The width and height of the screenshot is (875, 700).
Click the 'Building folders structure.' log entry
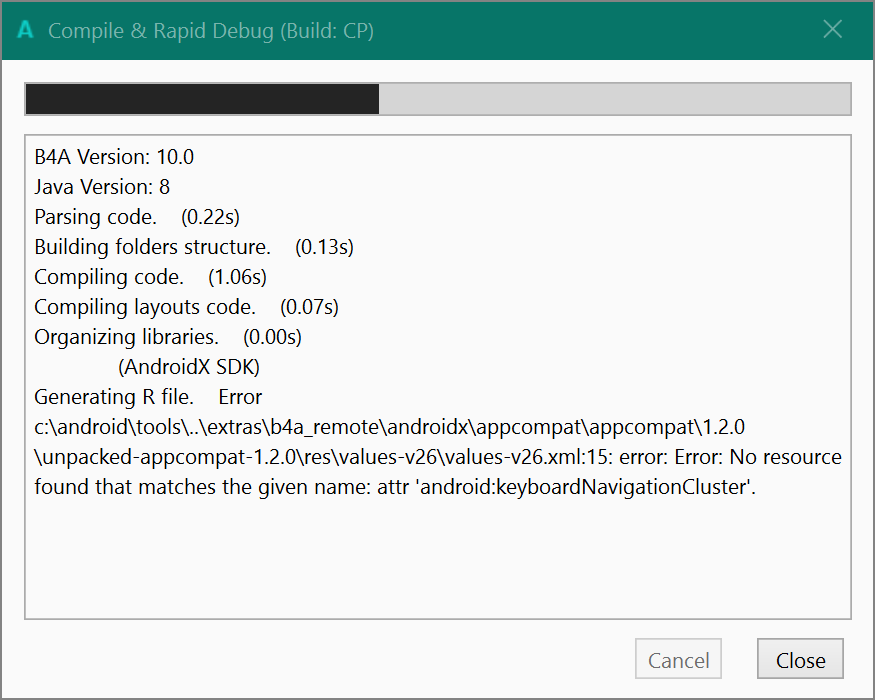[x=152, y=247]
